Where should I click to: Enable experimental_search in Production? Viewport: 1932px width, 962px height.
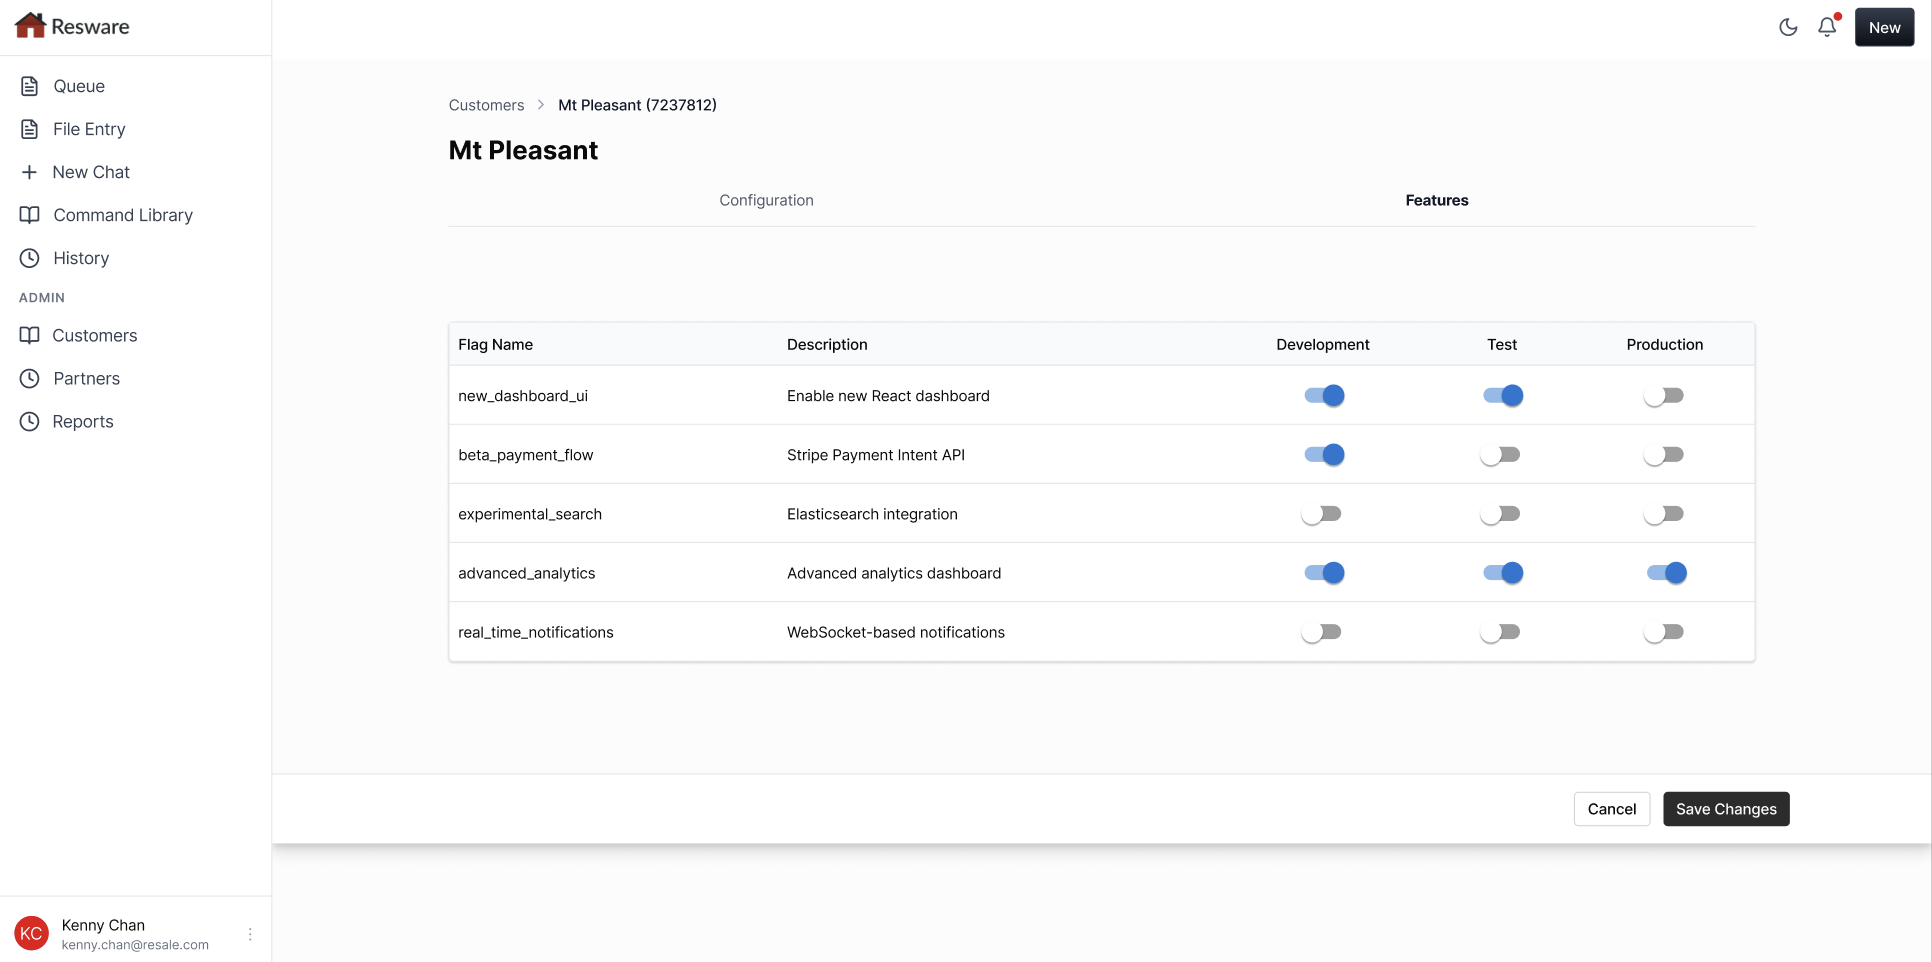point(1664,514)
